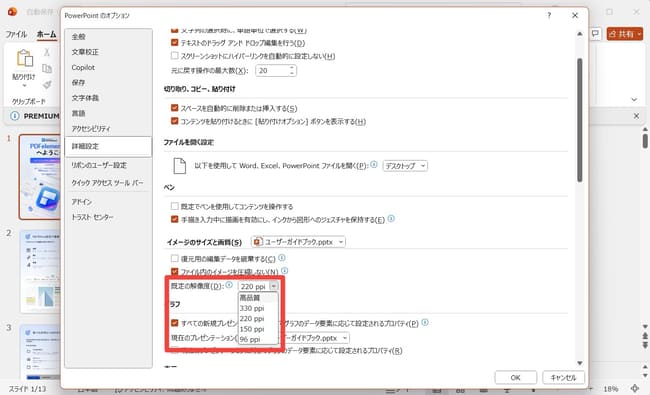
Task: Select アクセシビリティ options category
Action: tap(109, 128)
